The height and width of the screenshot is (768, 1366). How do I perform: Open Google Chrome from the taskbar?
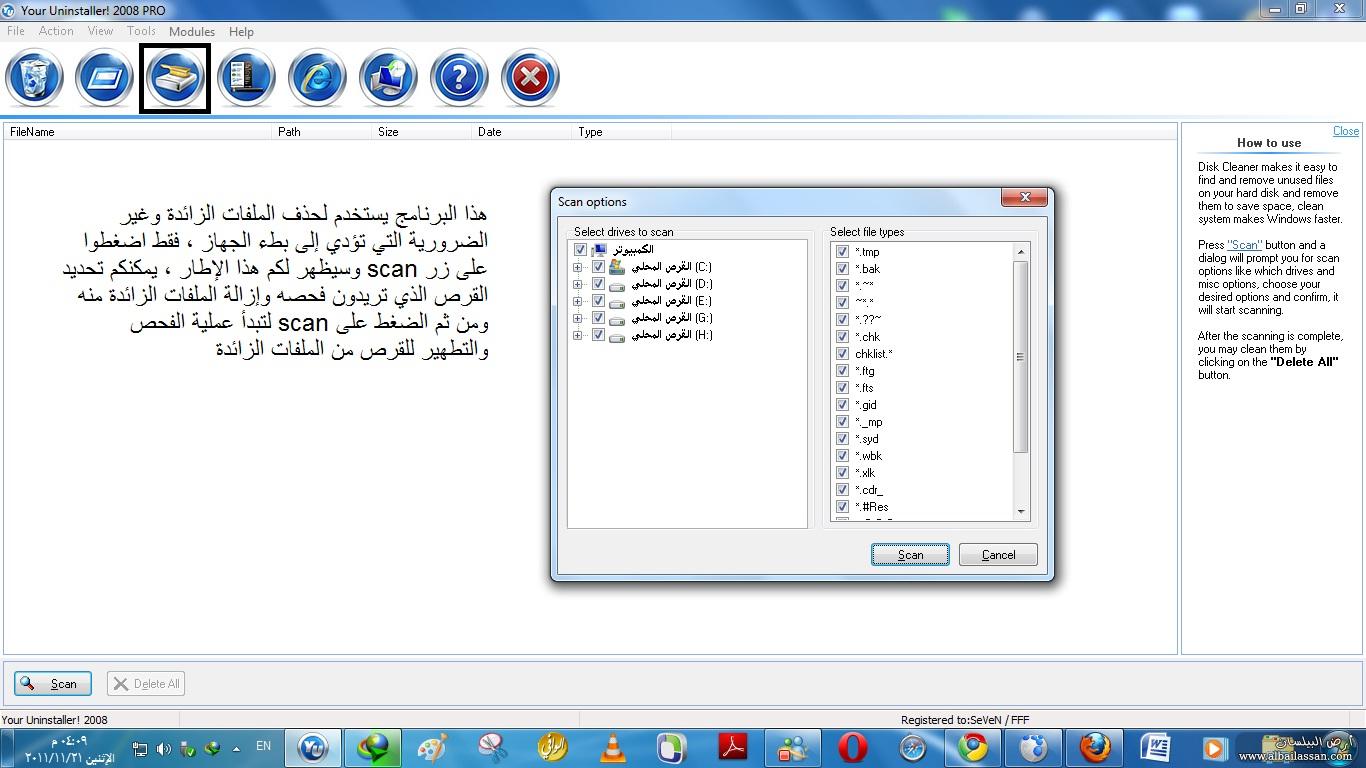(973, 748)
